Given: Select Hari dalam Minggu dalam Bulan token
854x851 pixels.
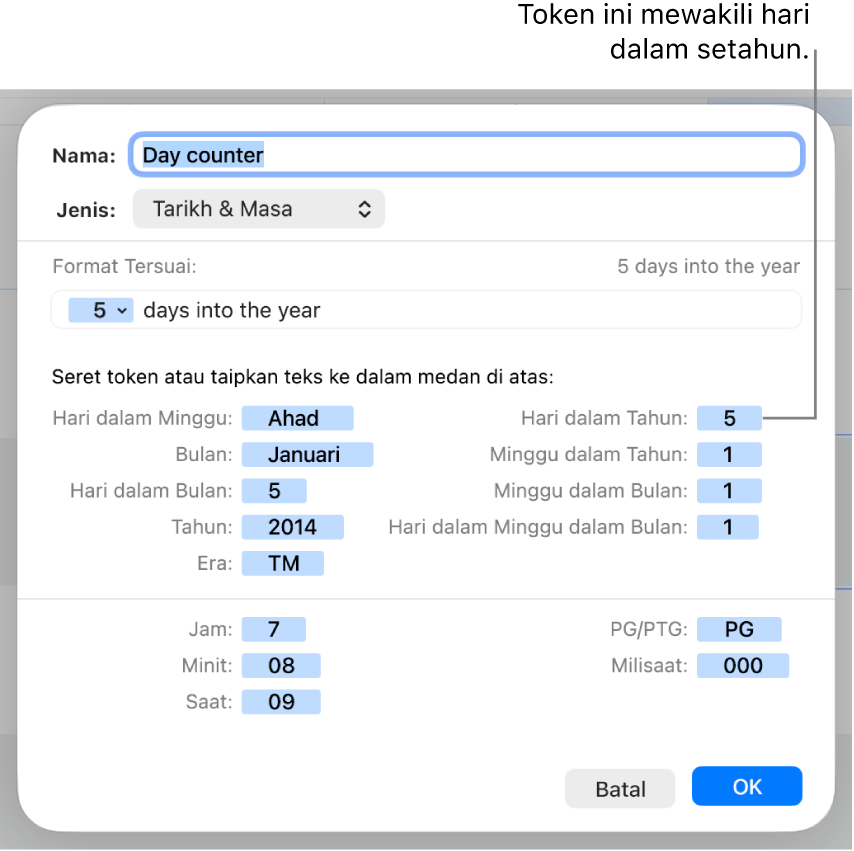Looking at the screenshot, I should (x=728, y=527).
